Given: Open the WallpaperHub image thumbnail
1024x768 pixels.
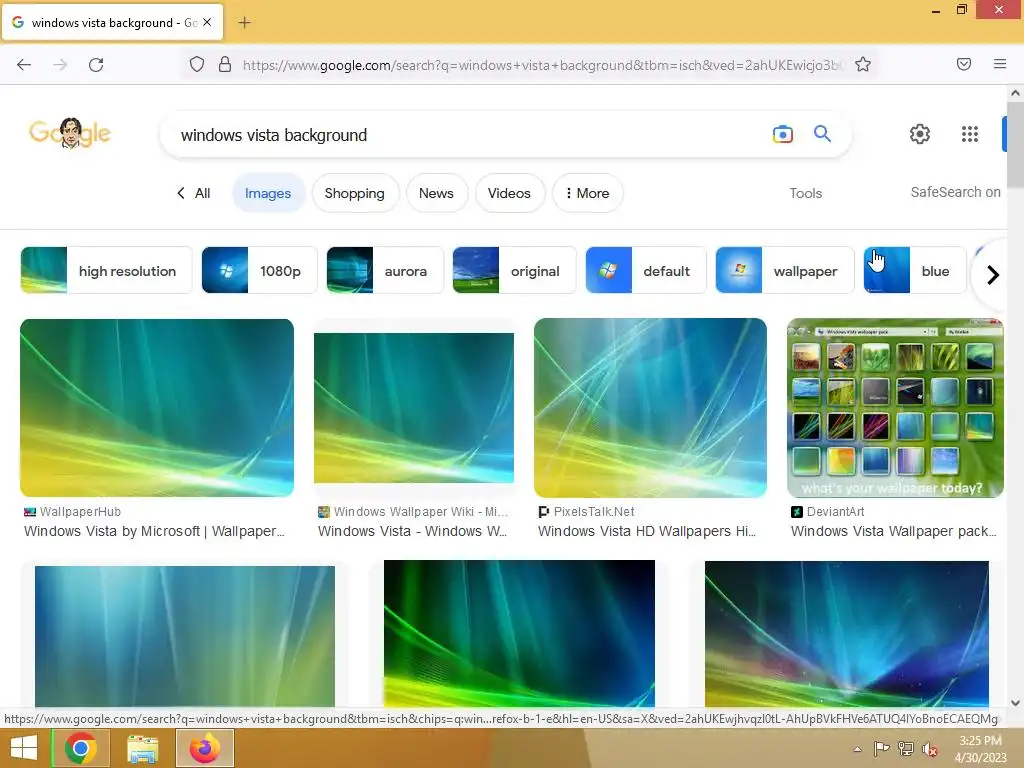Looking at the screenshot, I should coord(157,408).
